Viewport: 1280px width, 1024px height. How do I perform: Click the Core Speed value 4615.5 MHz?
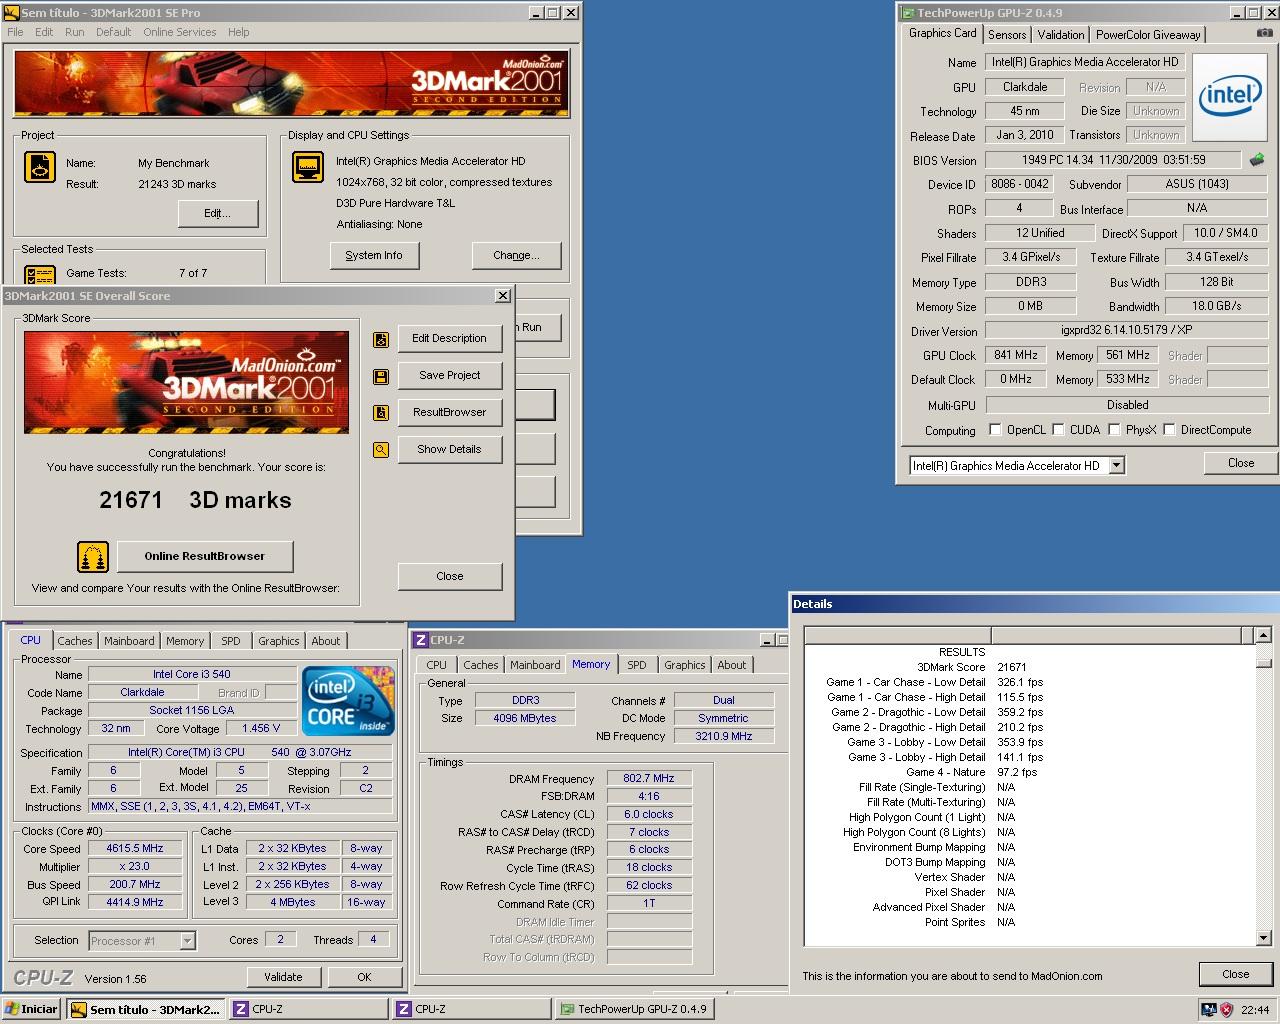pyautogui.click(x=135, y=848)
